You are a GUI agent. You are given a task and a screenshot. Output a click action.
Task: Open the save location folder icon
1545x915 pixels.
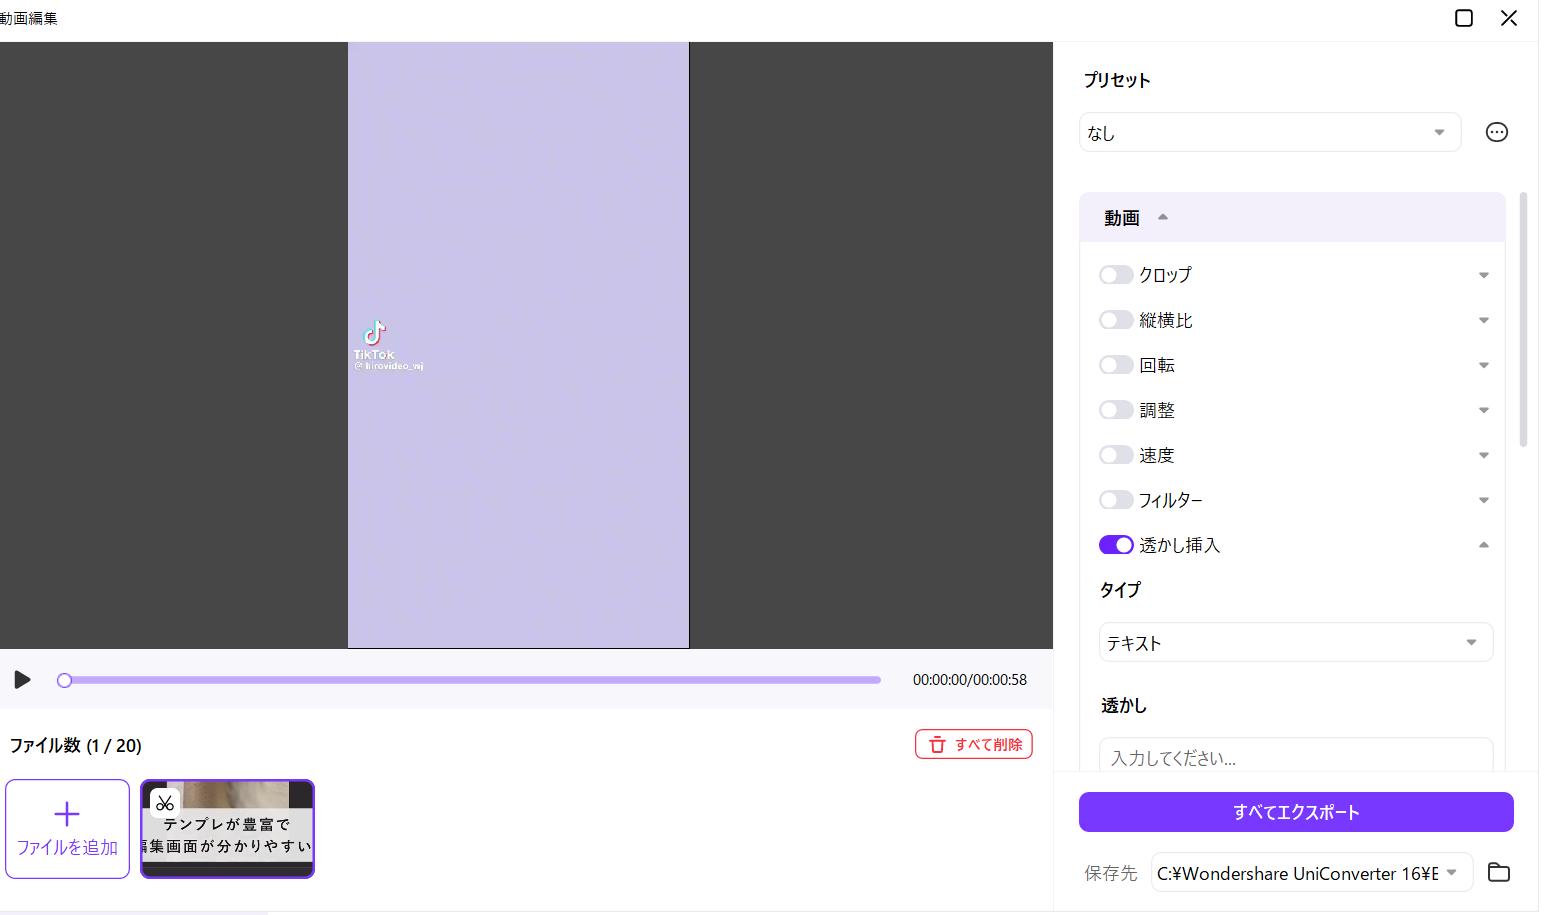1498,872
